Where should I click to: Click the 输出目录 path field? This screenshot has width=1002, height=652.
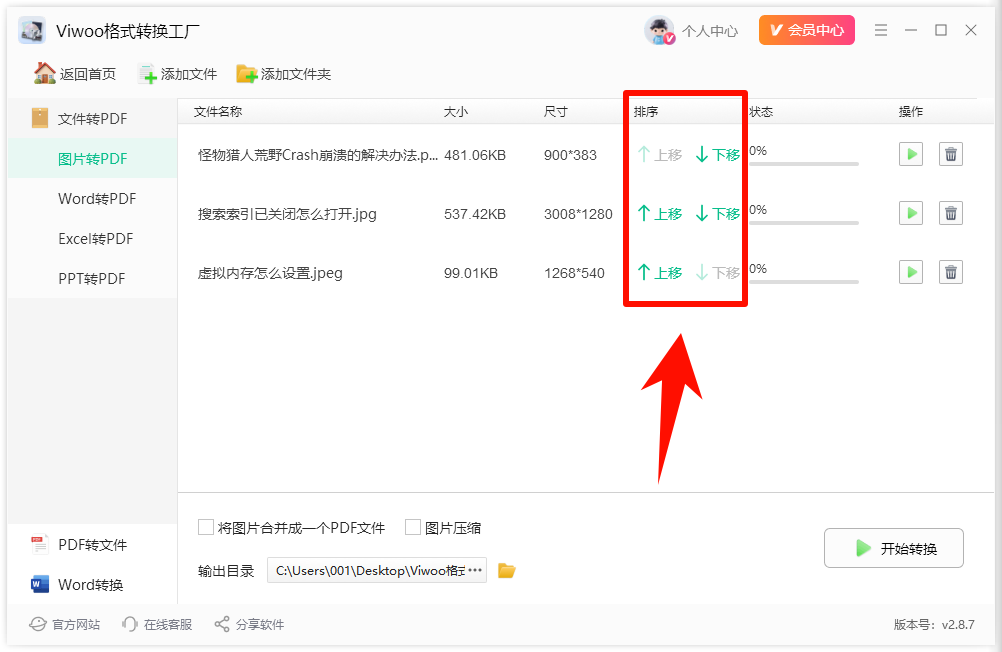(377, 570)
